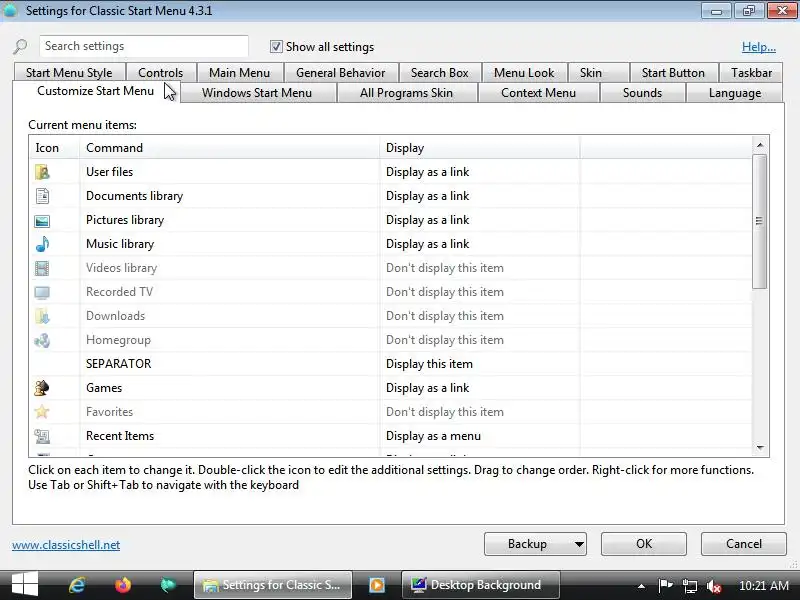
Task: Open the www.classicshell.net link
Action: [x=66, y=545]
